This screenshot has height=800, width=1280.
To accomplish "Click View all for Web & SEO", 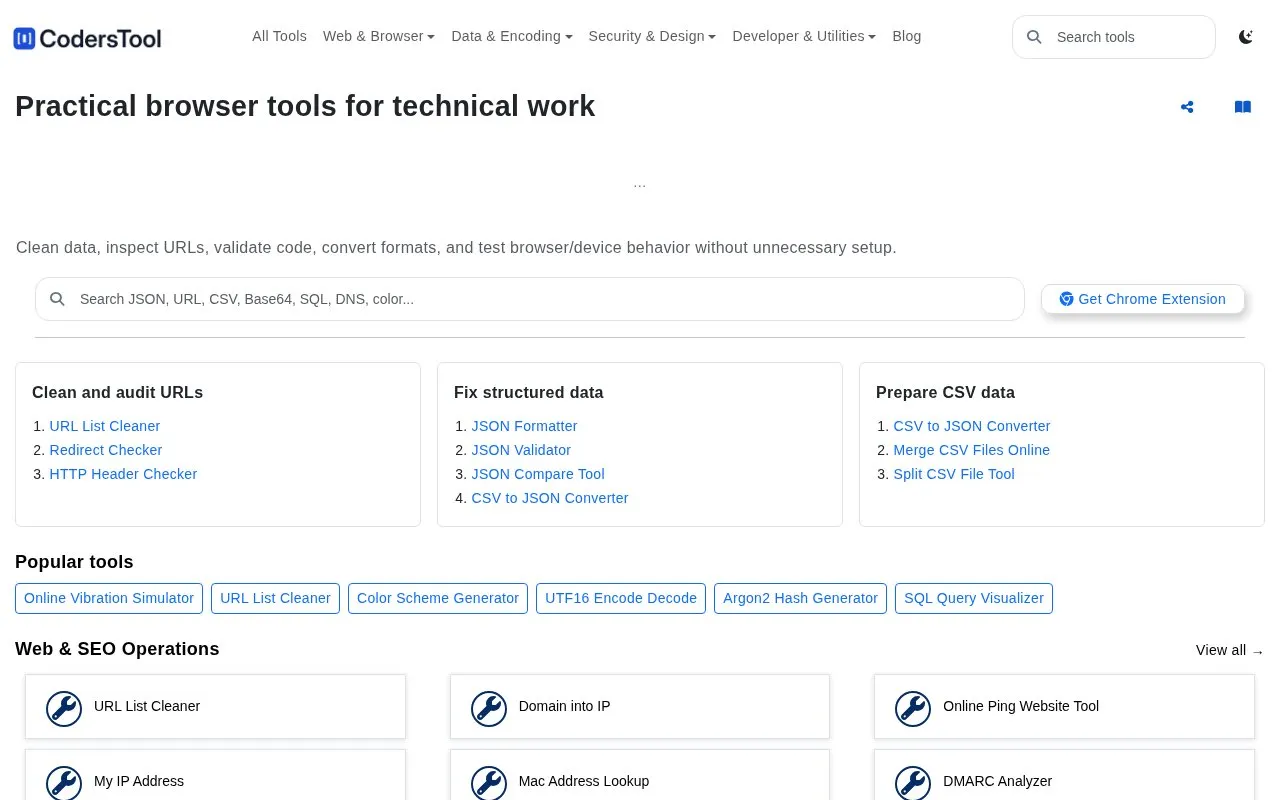I will point(1230,650).
